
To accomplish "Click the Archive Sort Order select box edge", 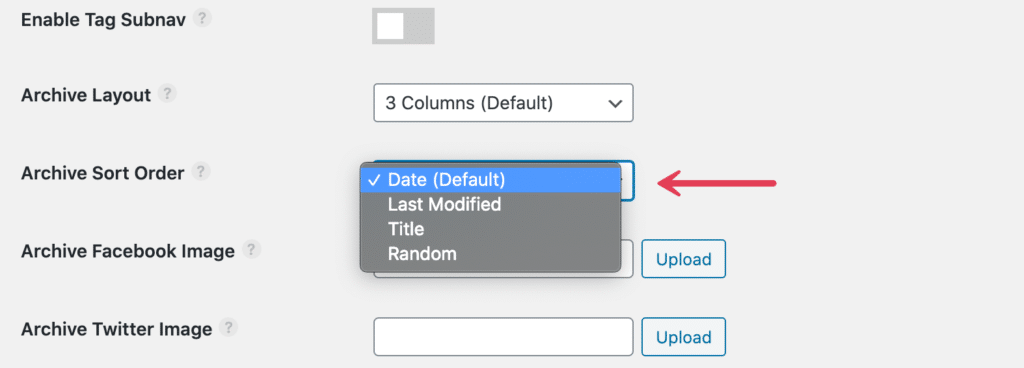I will 627,180.
